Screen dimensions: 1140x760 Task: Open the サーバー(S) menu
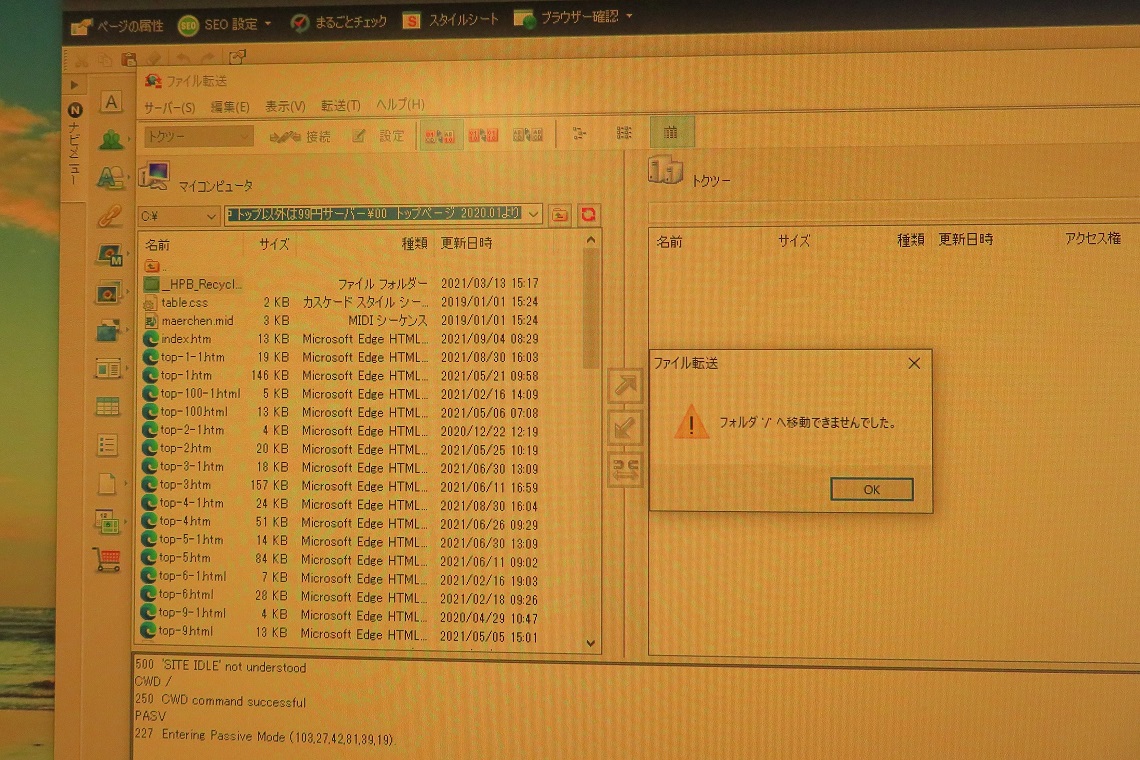(x=168, y=106)
